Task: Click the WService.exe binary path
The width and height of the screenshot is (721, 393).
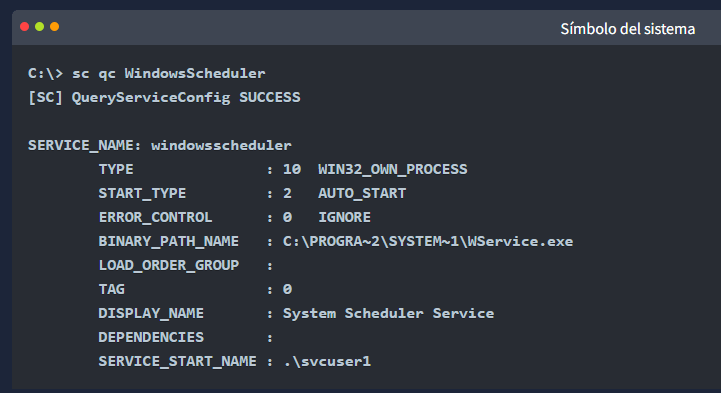Action: point(428,241)
